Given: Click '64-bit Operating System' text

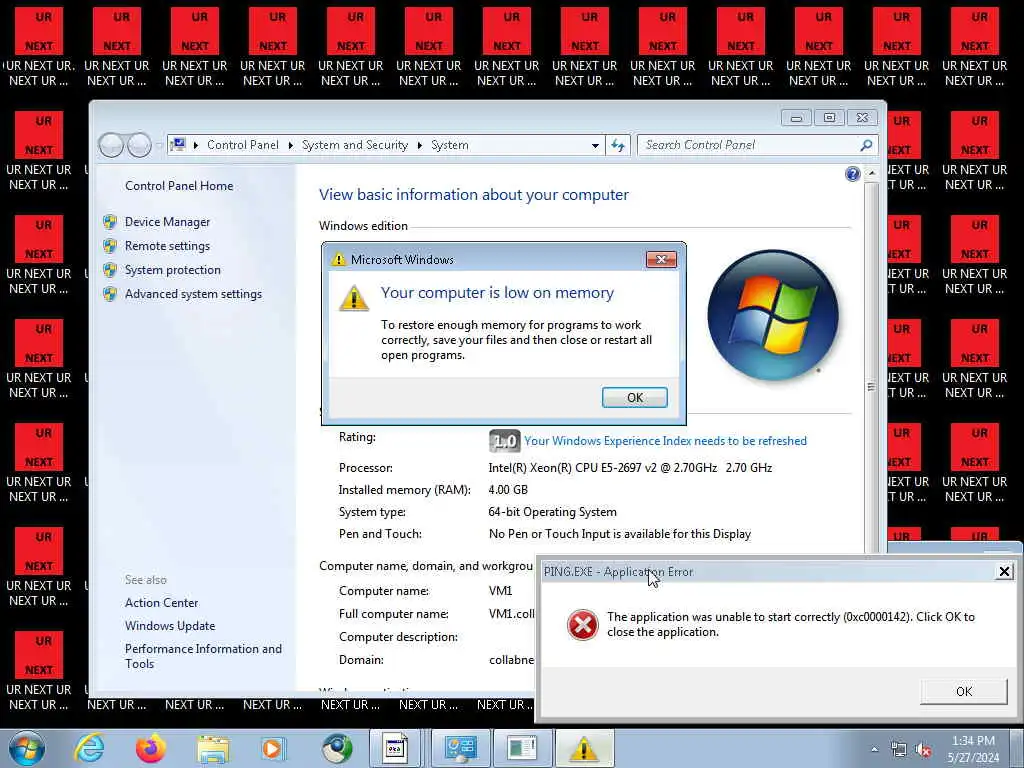Looking at the screenshot, I should click(x=552, y=512).
